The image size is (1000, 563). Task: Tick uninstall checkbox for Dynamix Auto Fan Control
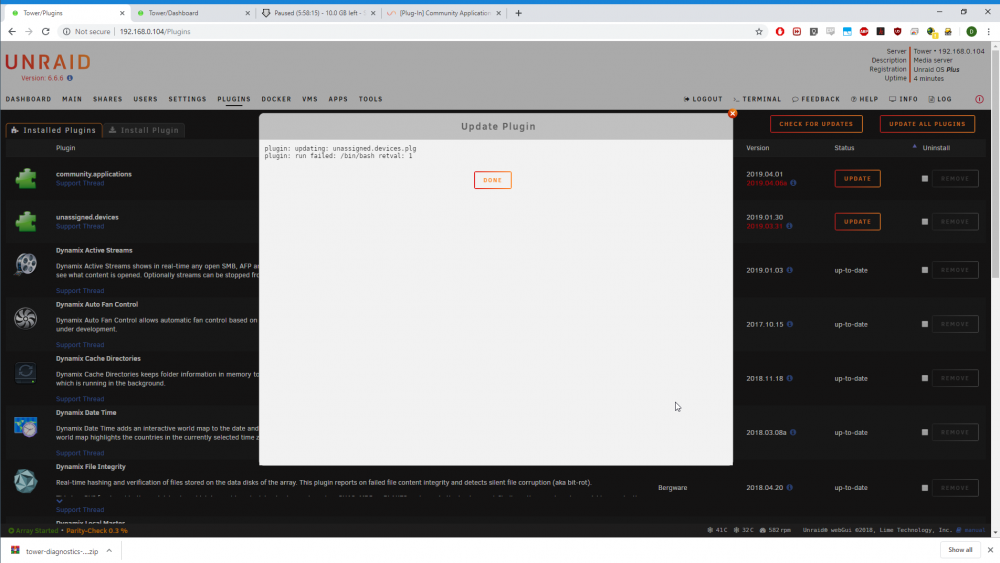click(x=925, y=324)
